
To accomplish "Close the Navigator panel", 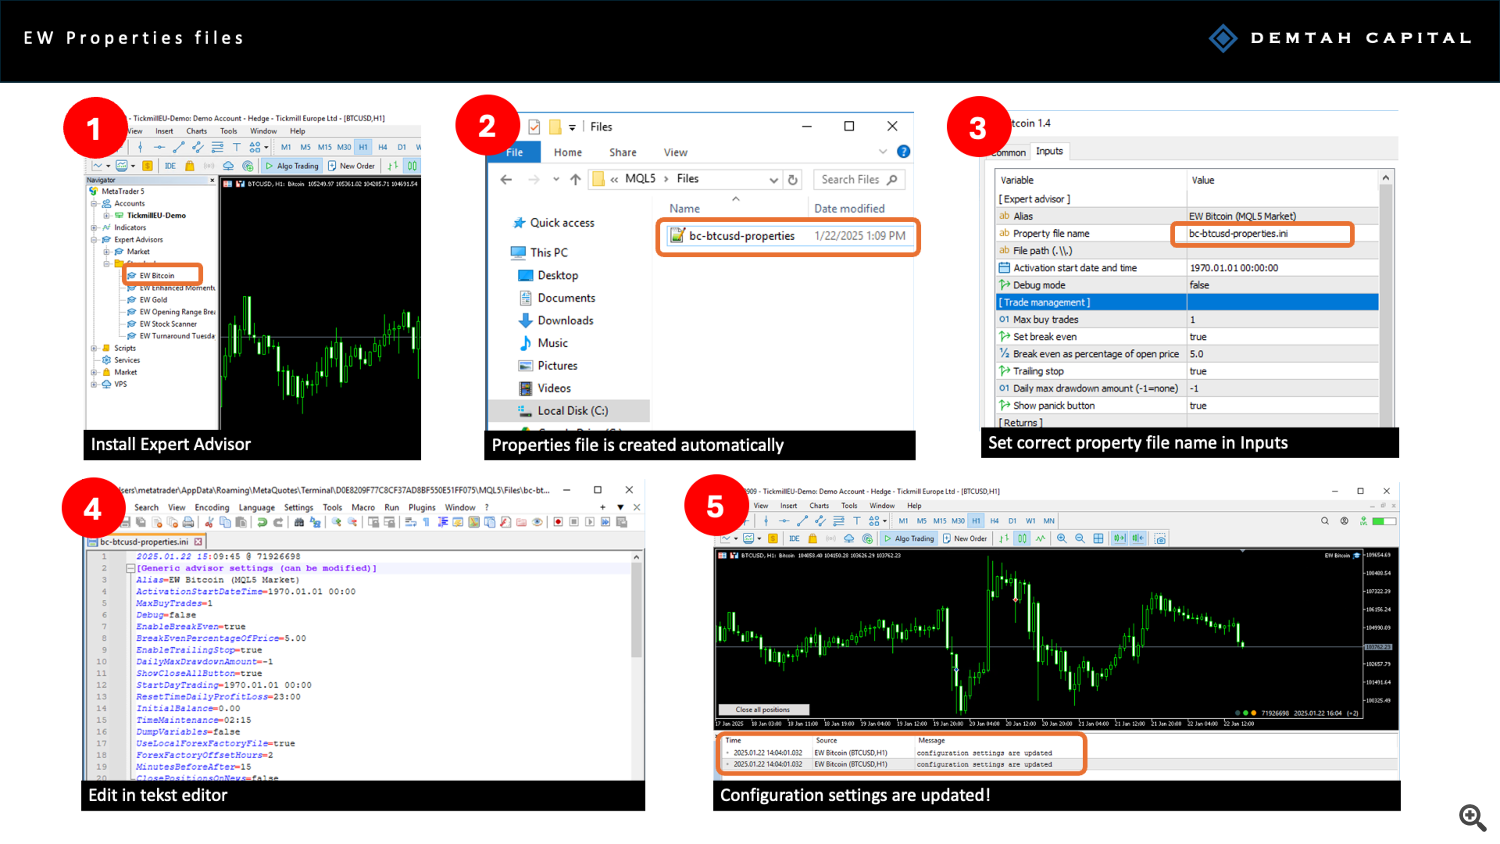I will 212,180.
